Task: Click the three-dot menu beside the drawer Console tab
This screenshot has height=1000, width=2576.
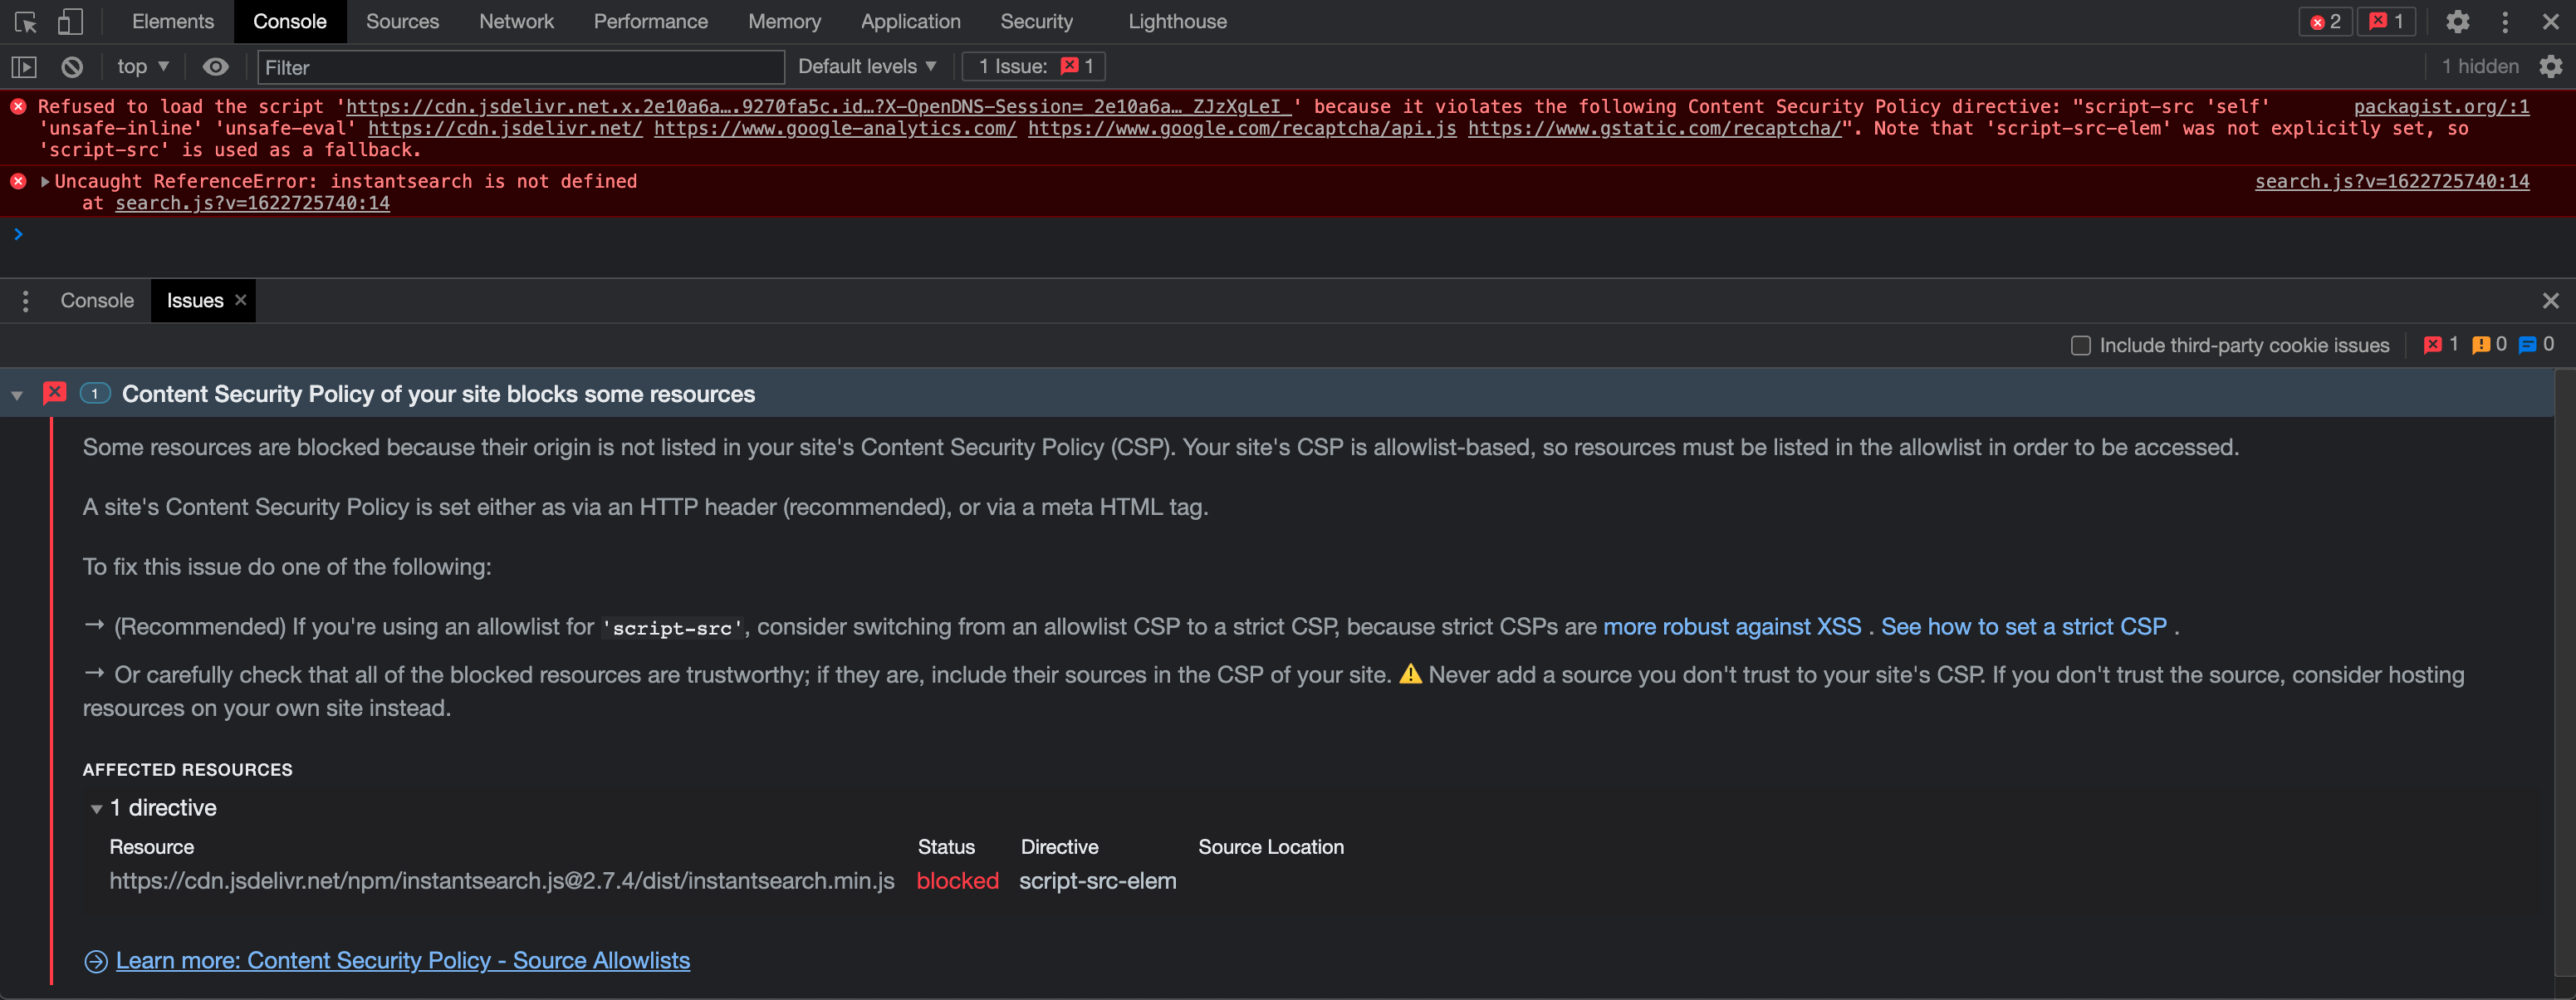Action: pos(25,300)
